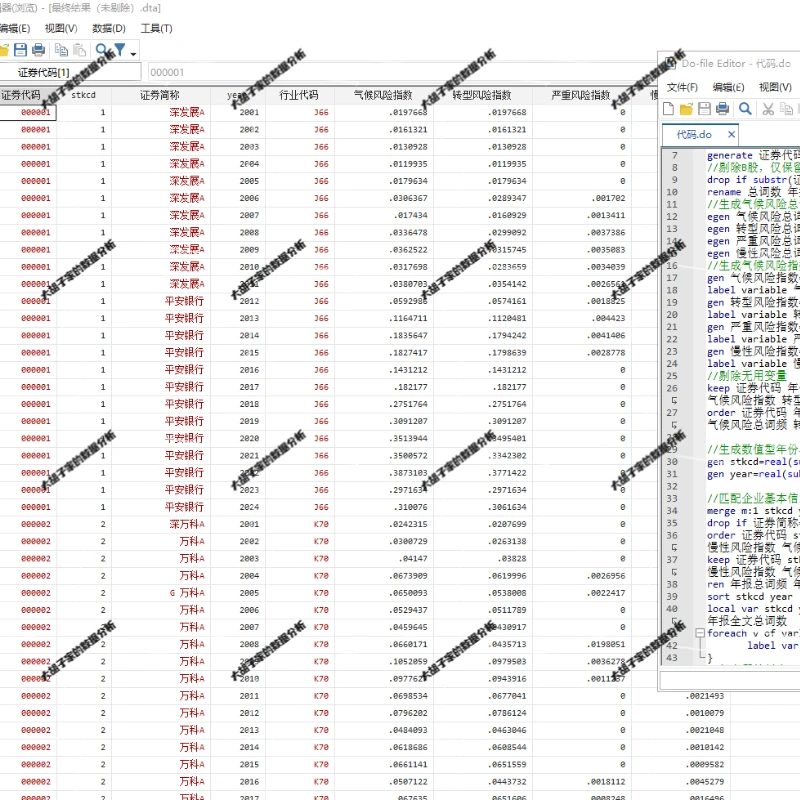Click Copy icon in Do-file Editor toolbar
The width and height of the screenshot is (800, 800).
786,109
